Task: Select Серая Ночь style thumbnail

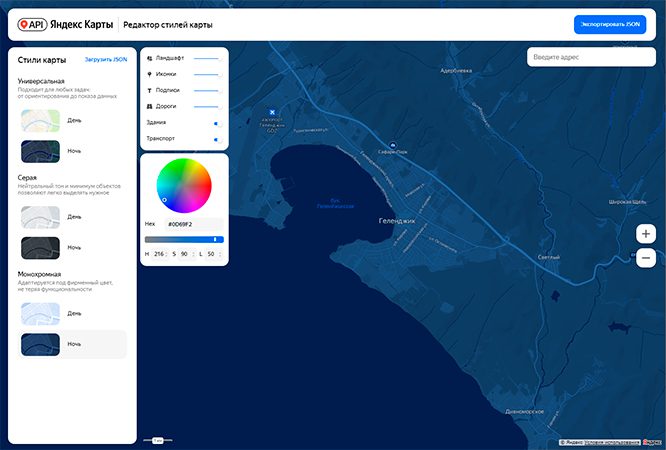Action: click(40, 248)
